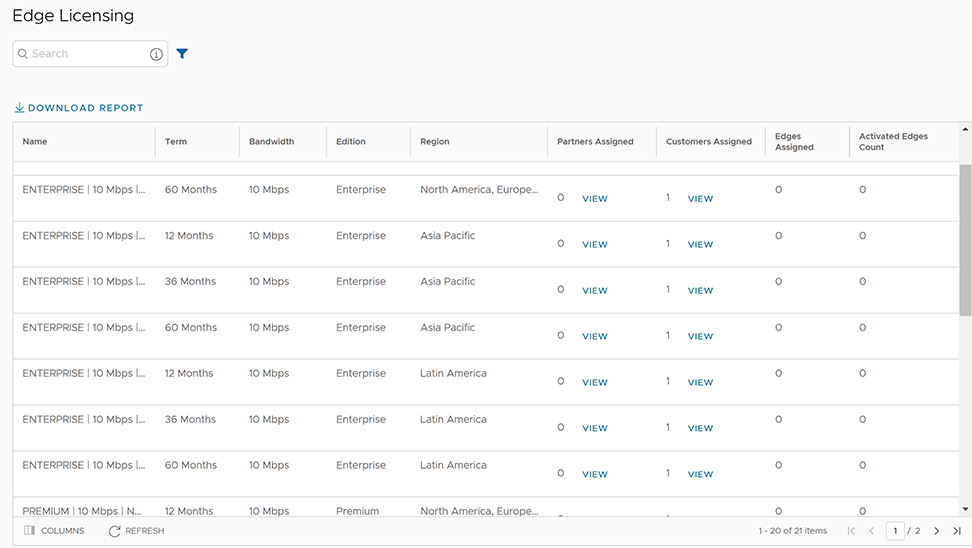Jump to the first page icon
This screenshot has height=548, width=972.
click(851, 531)
